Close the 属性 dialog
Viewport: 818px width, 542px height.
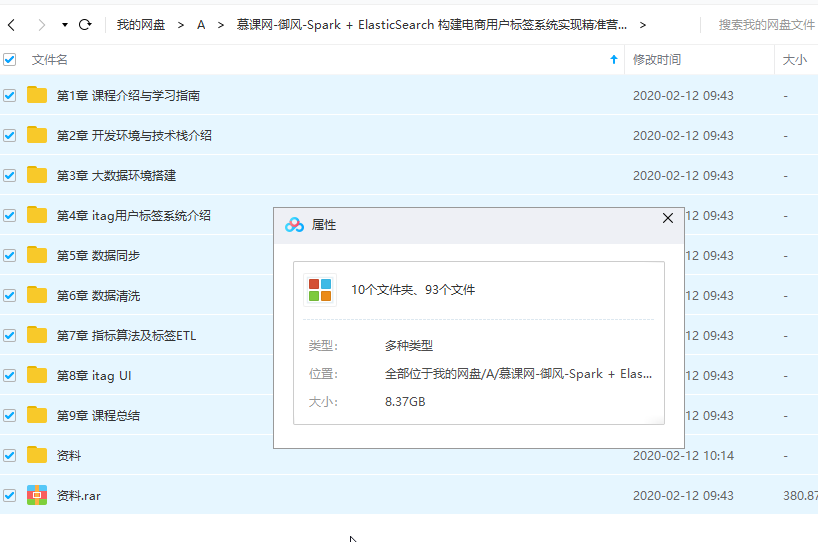point(668,218)
